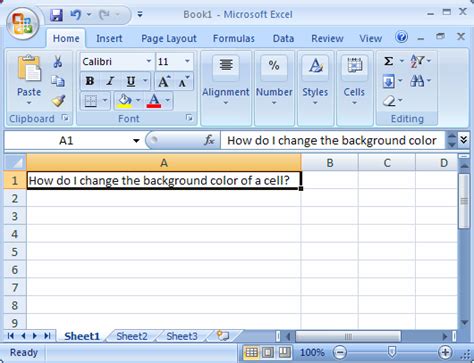Click the AutoSum sigma icon

[388, 61]
